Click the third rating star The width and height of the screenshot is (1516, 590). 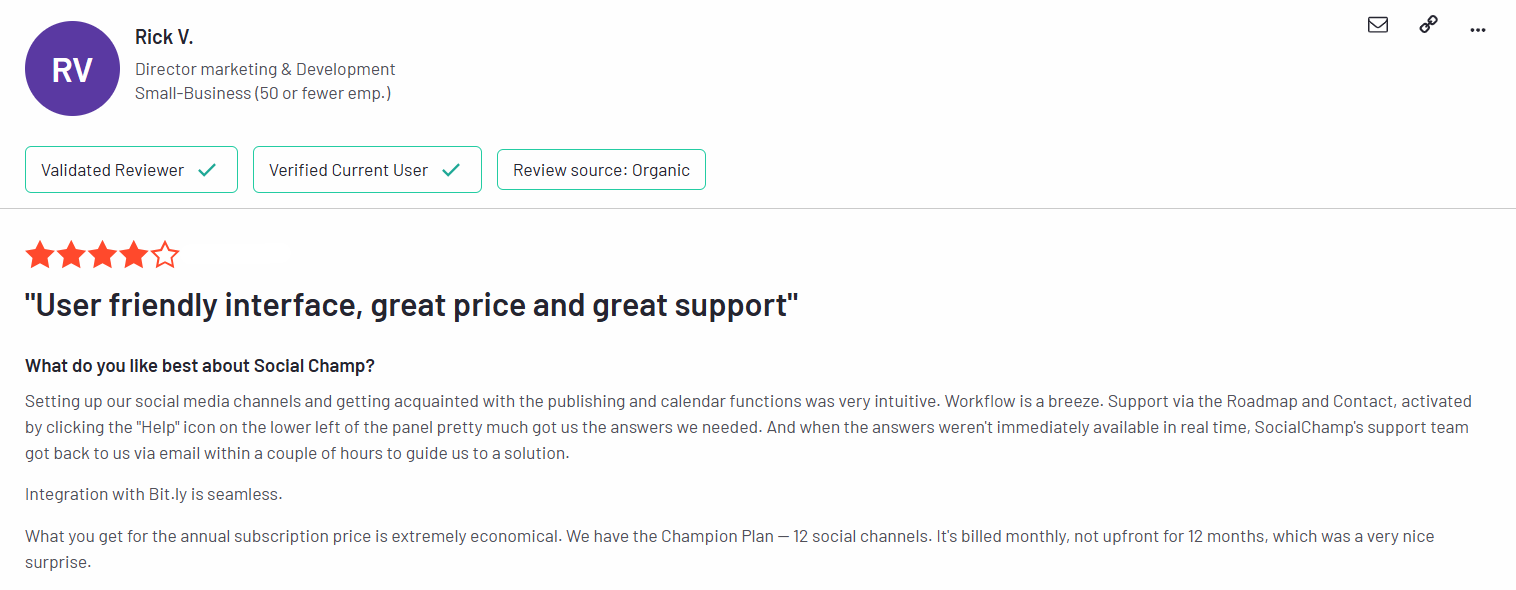[x=102, y=255]
